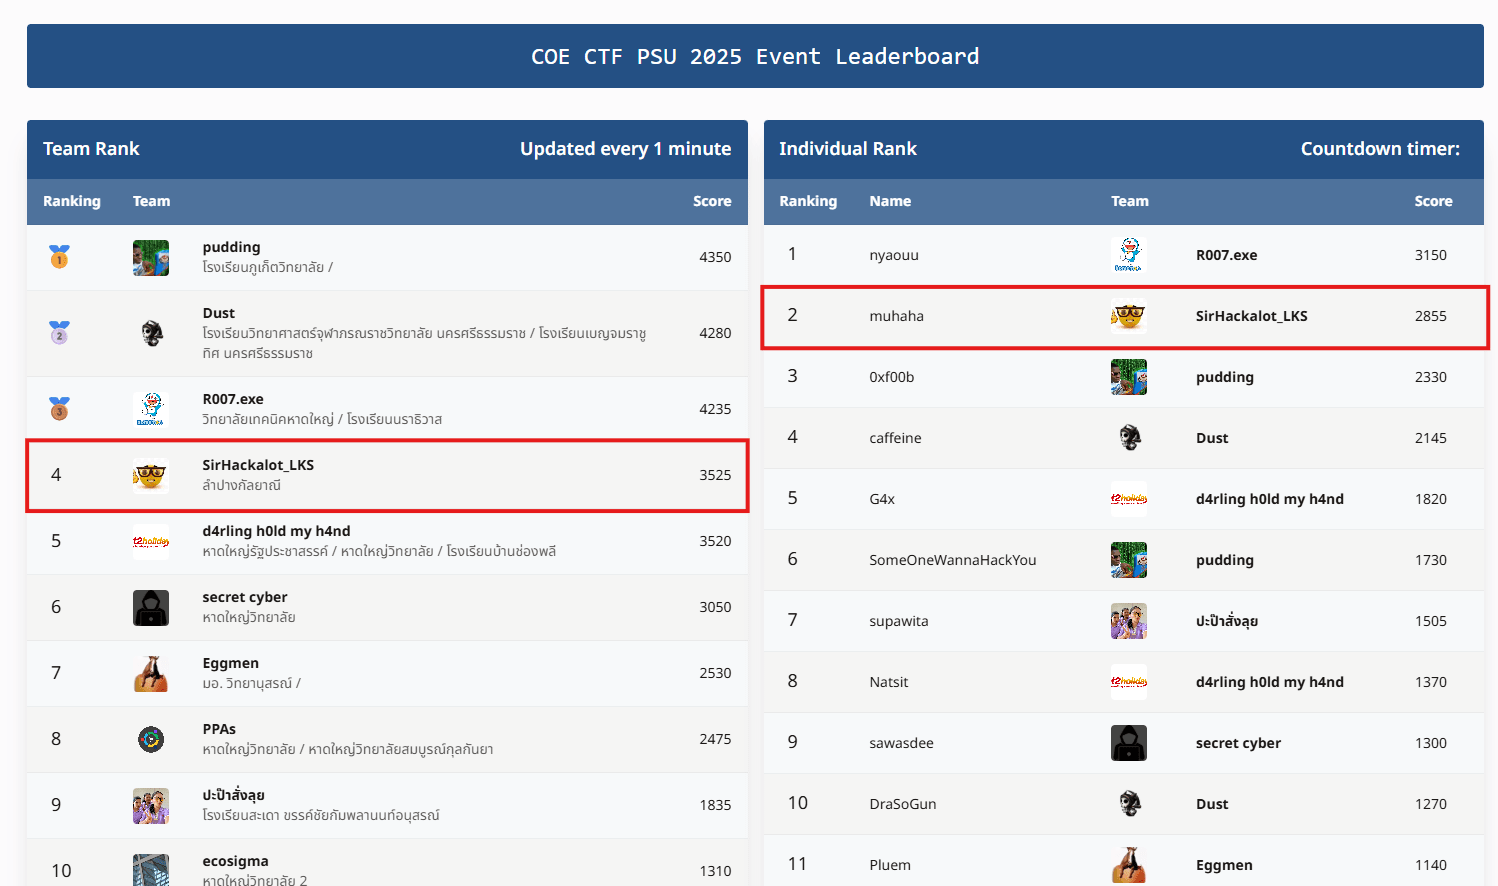Click the d4rling h0ld my h4nd holiday avatar
The width and height of the screenshot is (1498, 886).
click(x=151, y=540)
